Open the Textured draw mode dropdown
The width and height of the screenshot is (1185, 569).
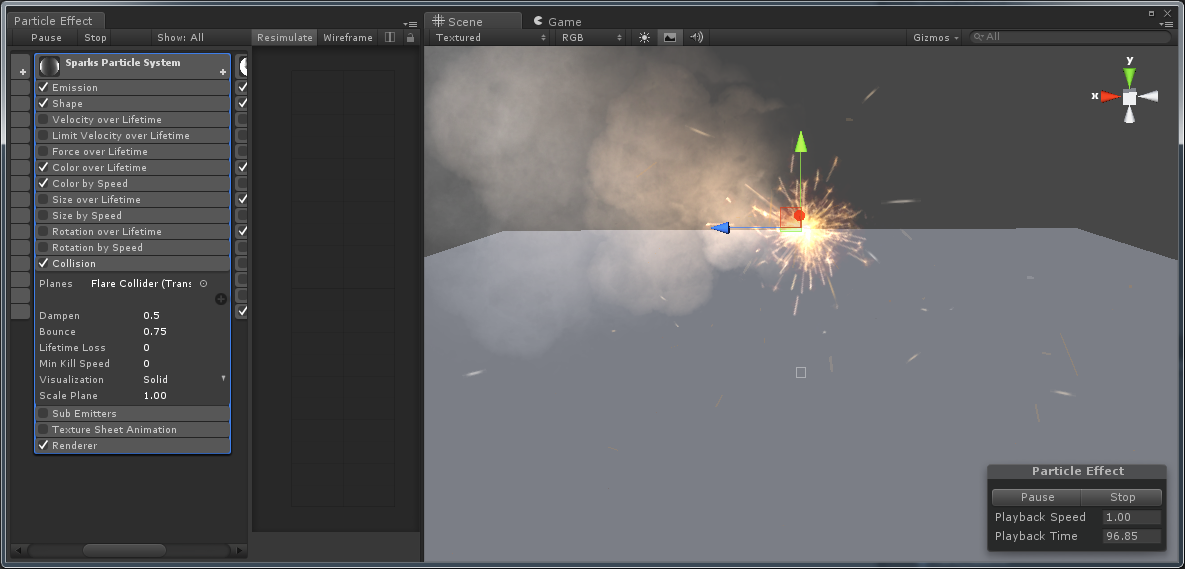pyautogui.click(x=490, y=37)
